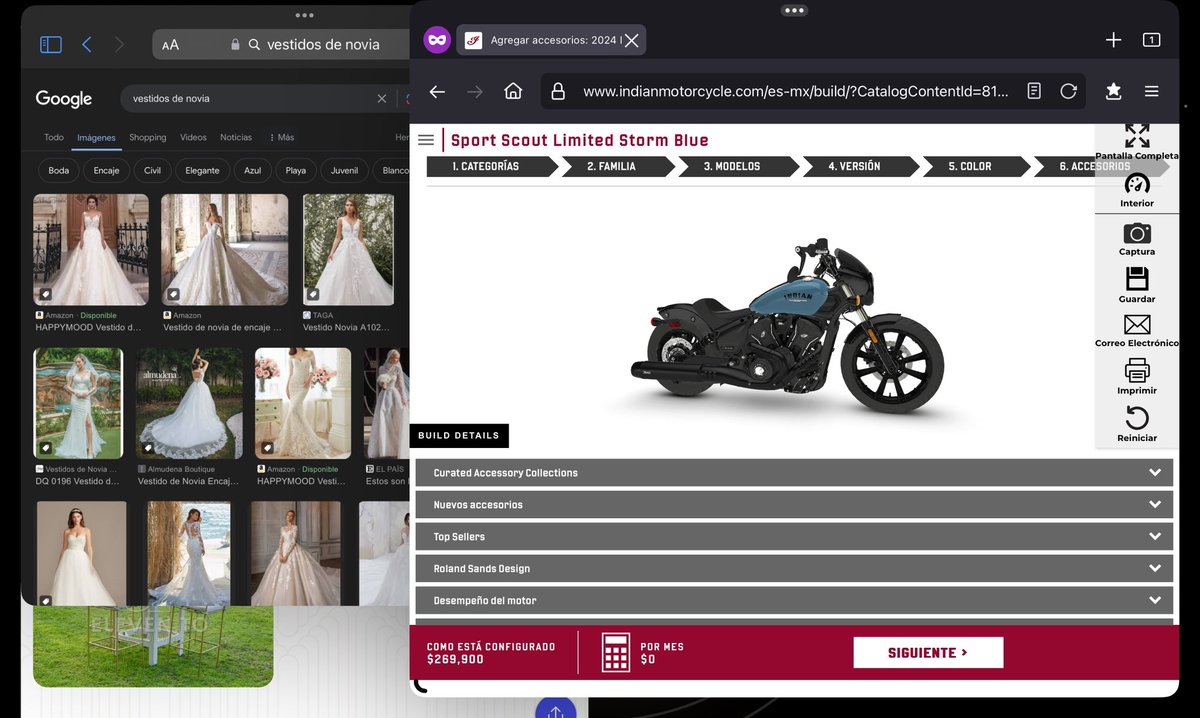The width and height of the screenshot is (1200, 718).
Task: Open HAPPYMOOD Vestido first dress thumbnail
Action: [91, 249]
